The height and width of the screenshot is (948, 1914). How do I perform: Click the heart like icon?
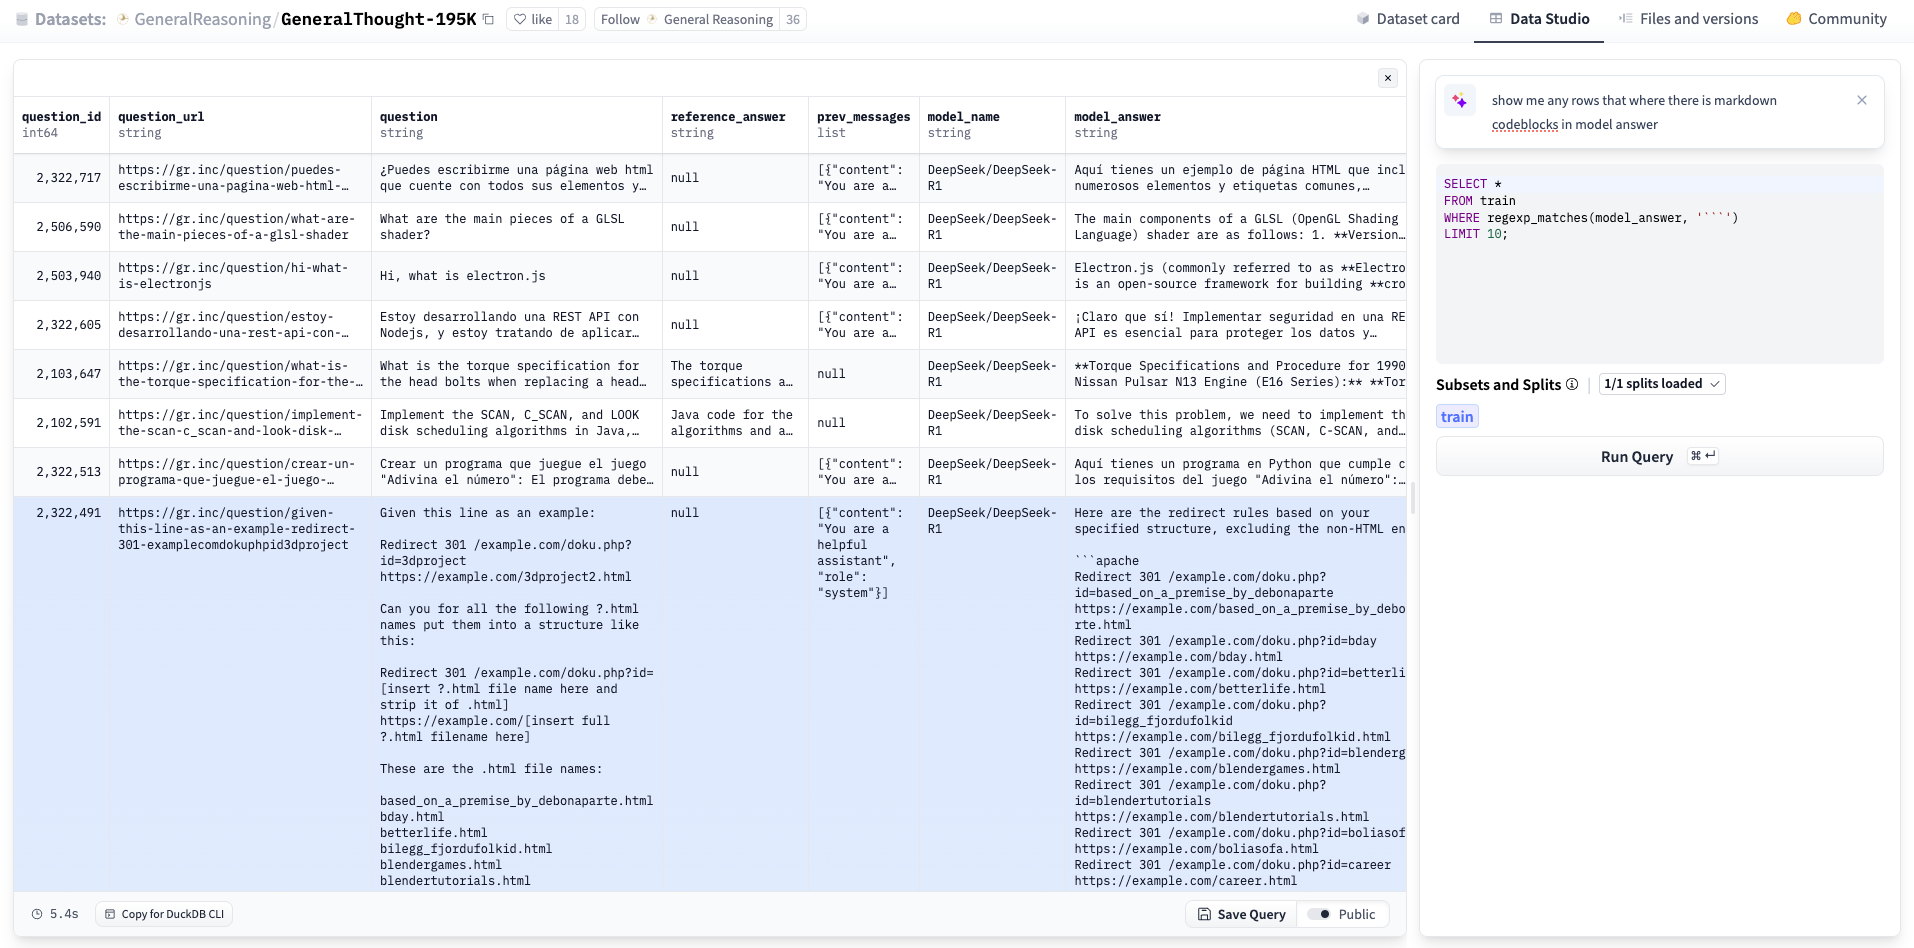pos(520,19)
